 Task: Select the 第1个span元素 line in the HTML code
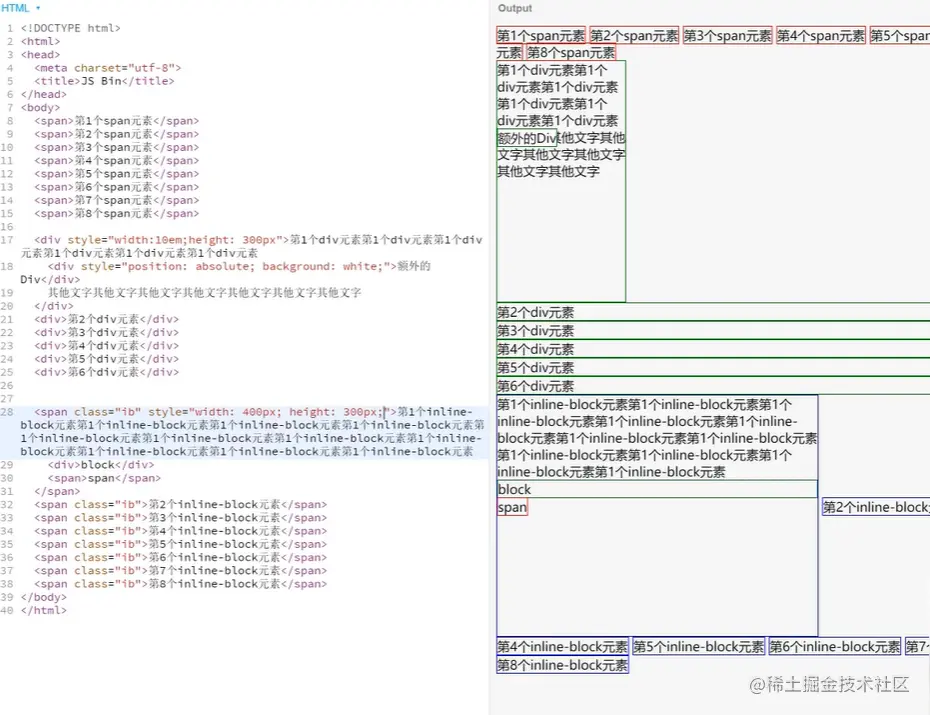pyautogui.click(x=117, y=121)
